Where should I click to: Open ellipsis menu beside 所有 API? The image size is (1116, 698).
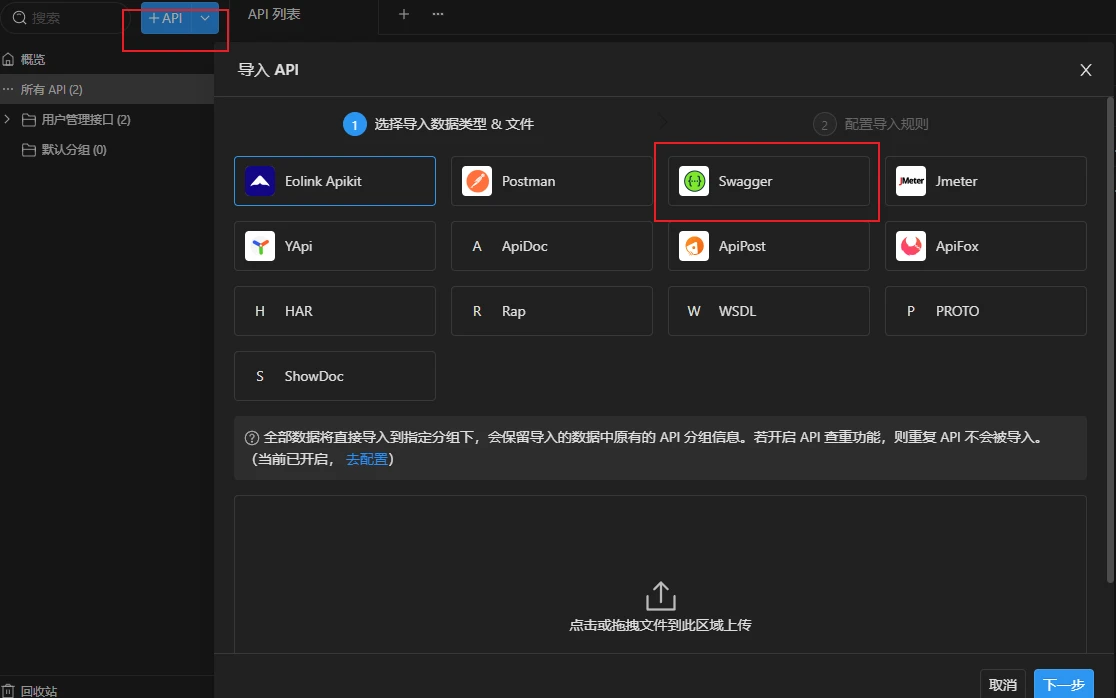point(8,89)
